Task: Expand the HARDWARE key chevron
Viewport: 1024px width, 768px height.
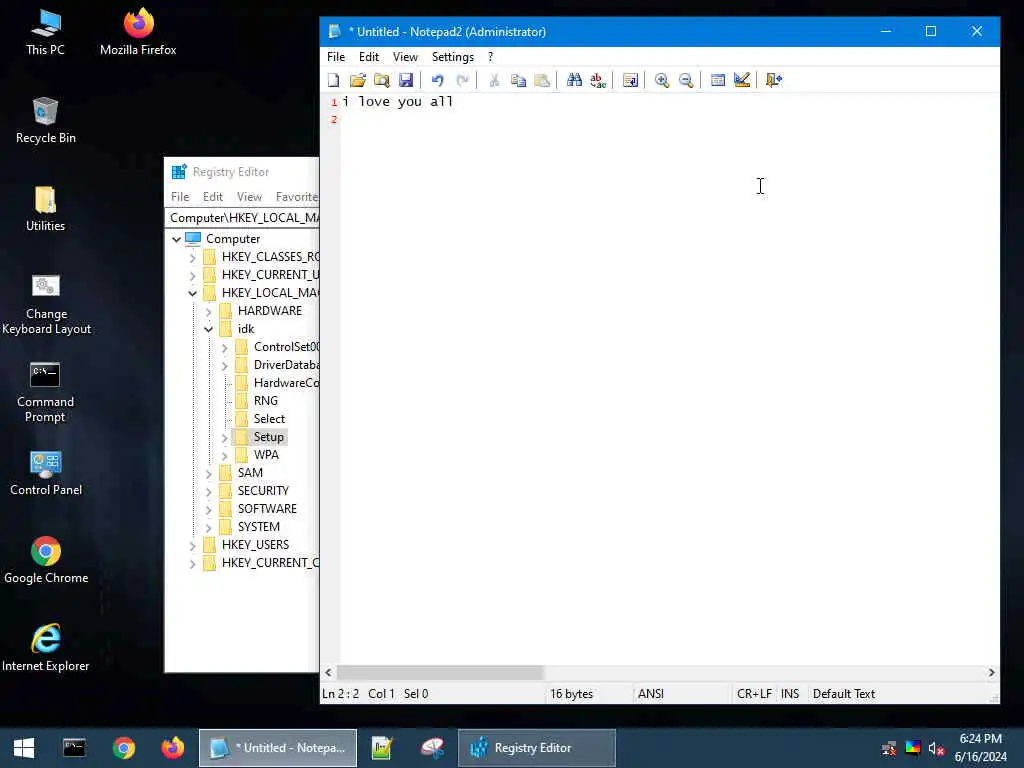Action: click(209, 312)
